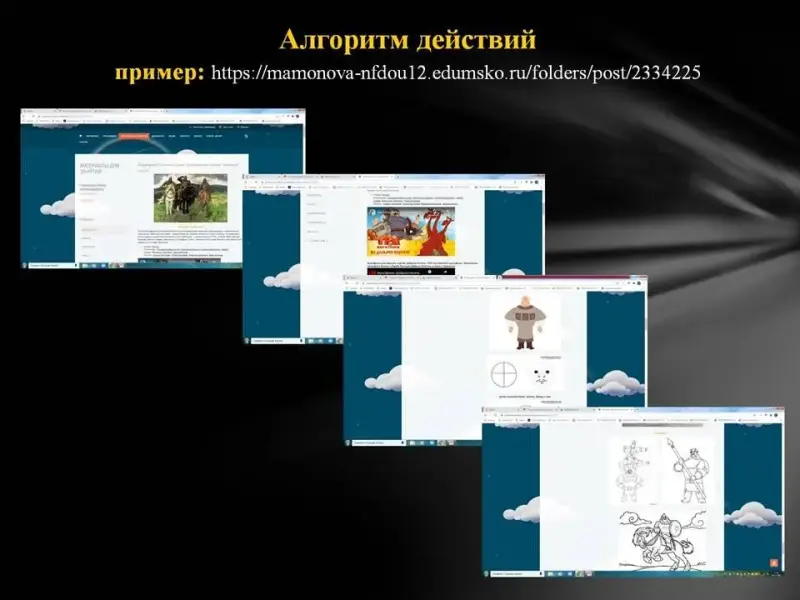Click the small face drawing image
This screenshot has width=800, height=600.
543,377
